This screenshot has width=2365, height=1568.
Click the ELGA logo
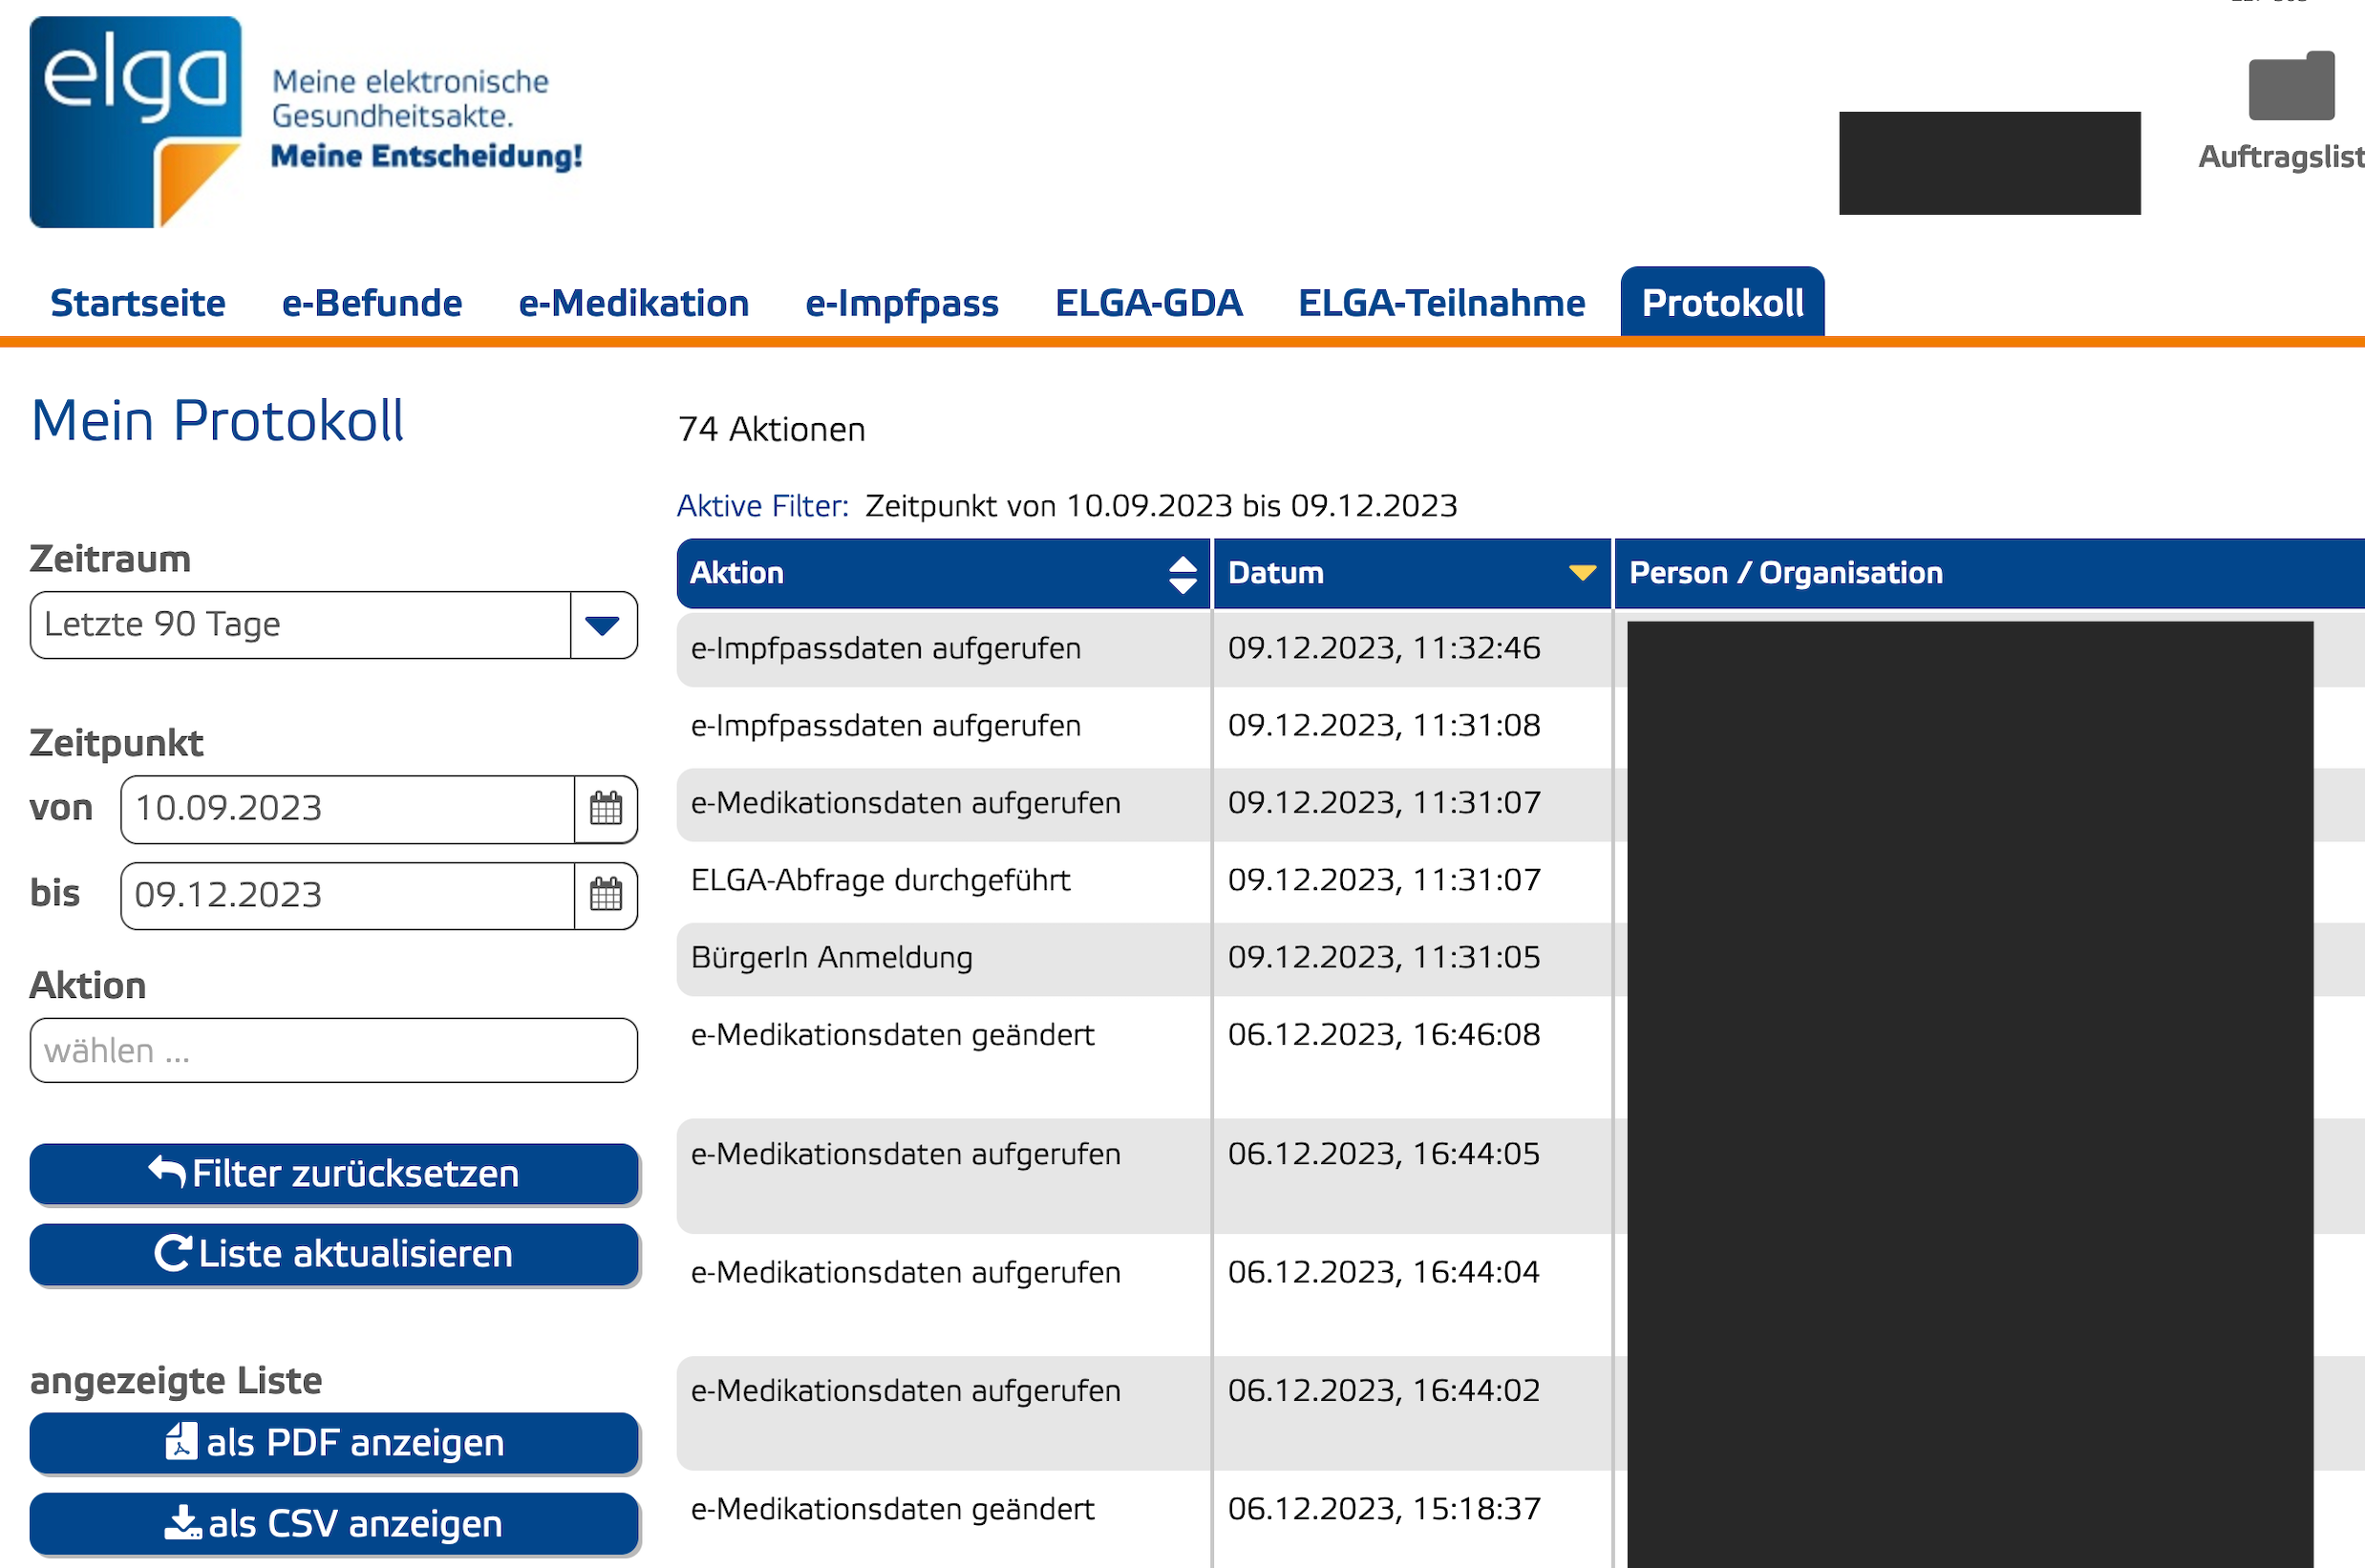point(136,121)
